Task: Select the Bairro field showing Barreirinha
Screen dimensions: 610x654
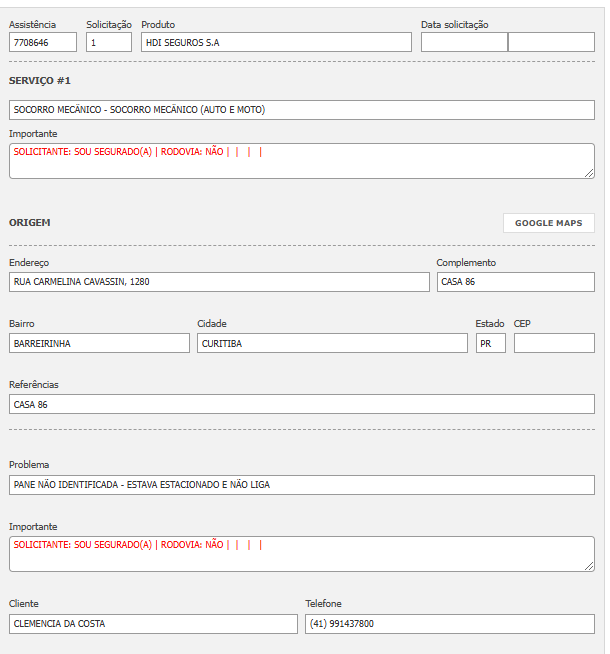Action: coord(99,343)
